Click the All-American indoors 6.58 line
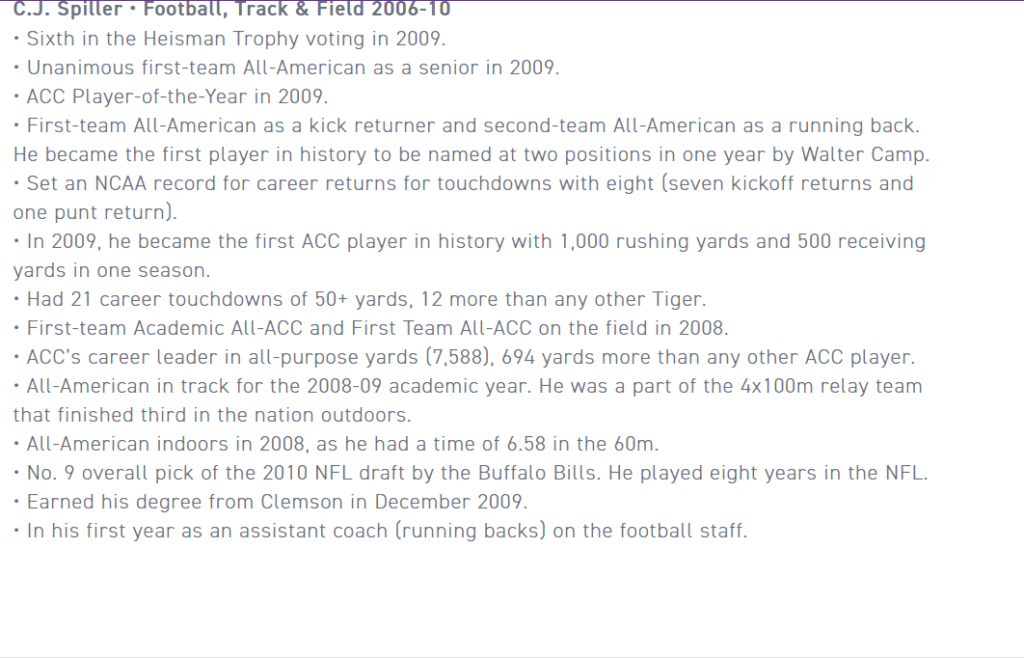This screenshot has width=1024, height=659. click(x=336, y=443)
